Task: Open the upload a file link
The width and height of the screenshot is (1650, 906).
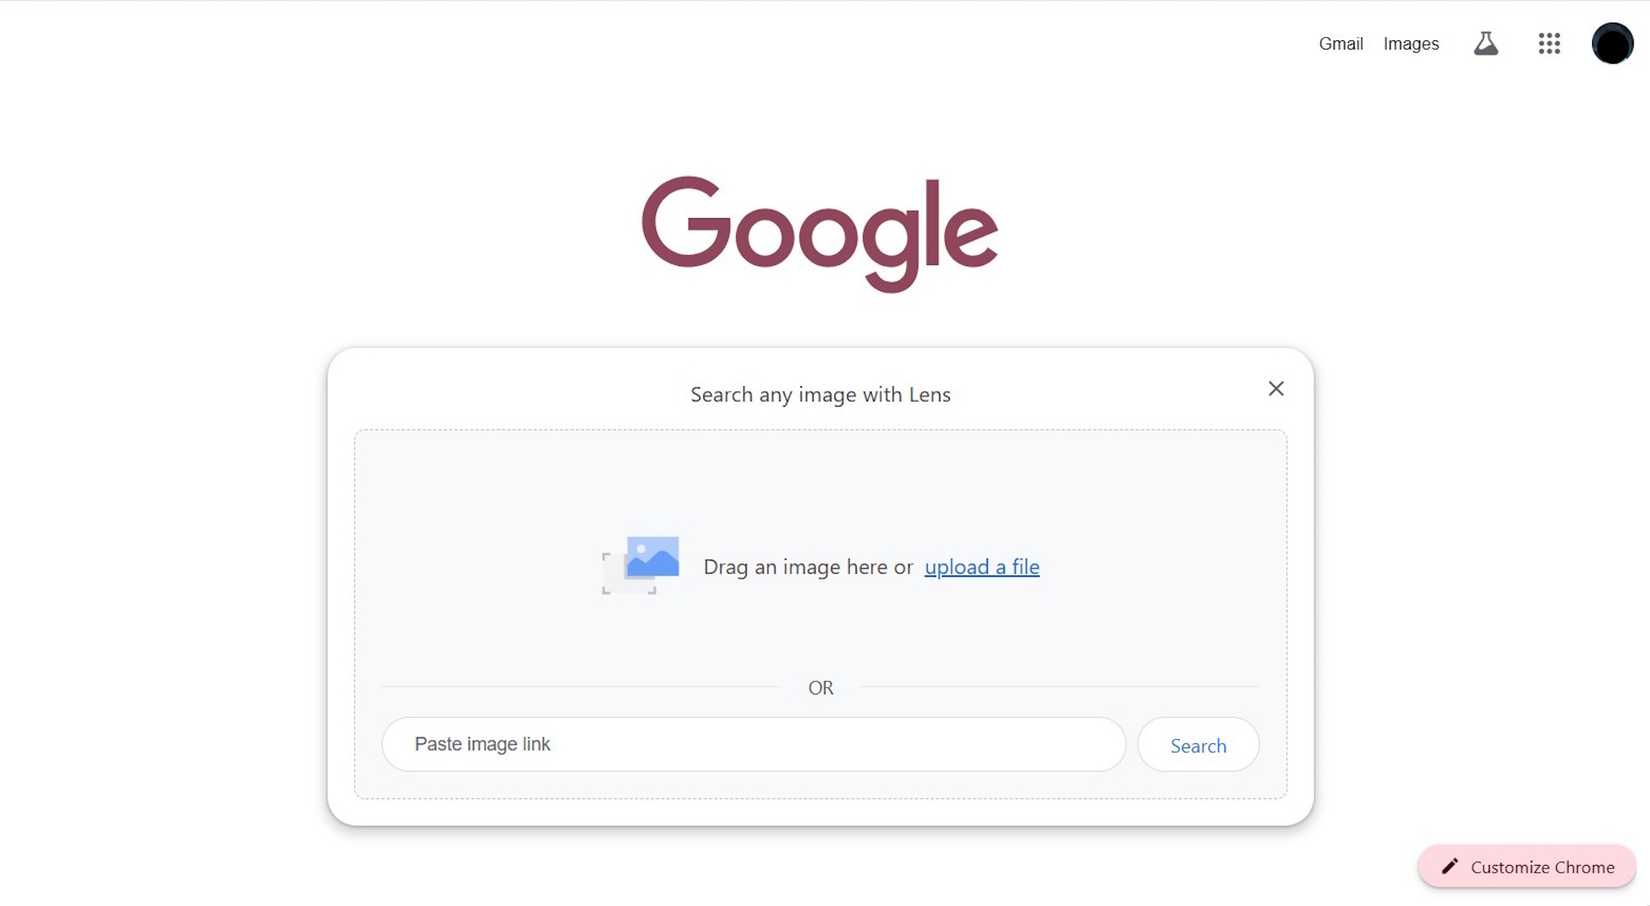Action: pyautogui.click(x=982, y=565)
